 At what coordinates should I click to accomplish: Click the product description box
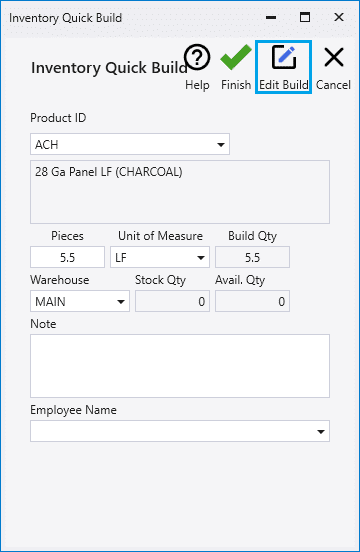(180, 192)
